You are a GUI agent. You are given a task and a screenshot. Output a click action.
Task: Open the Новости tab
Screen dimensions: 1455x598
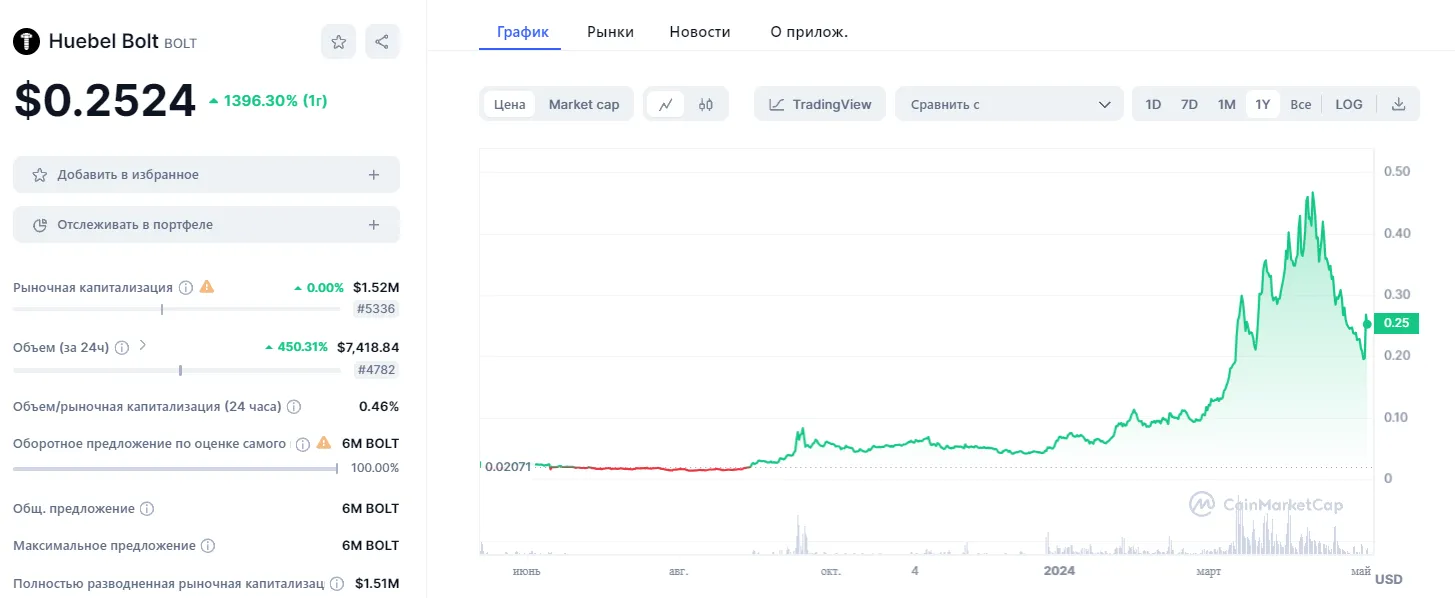coord(700,32)
